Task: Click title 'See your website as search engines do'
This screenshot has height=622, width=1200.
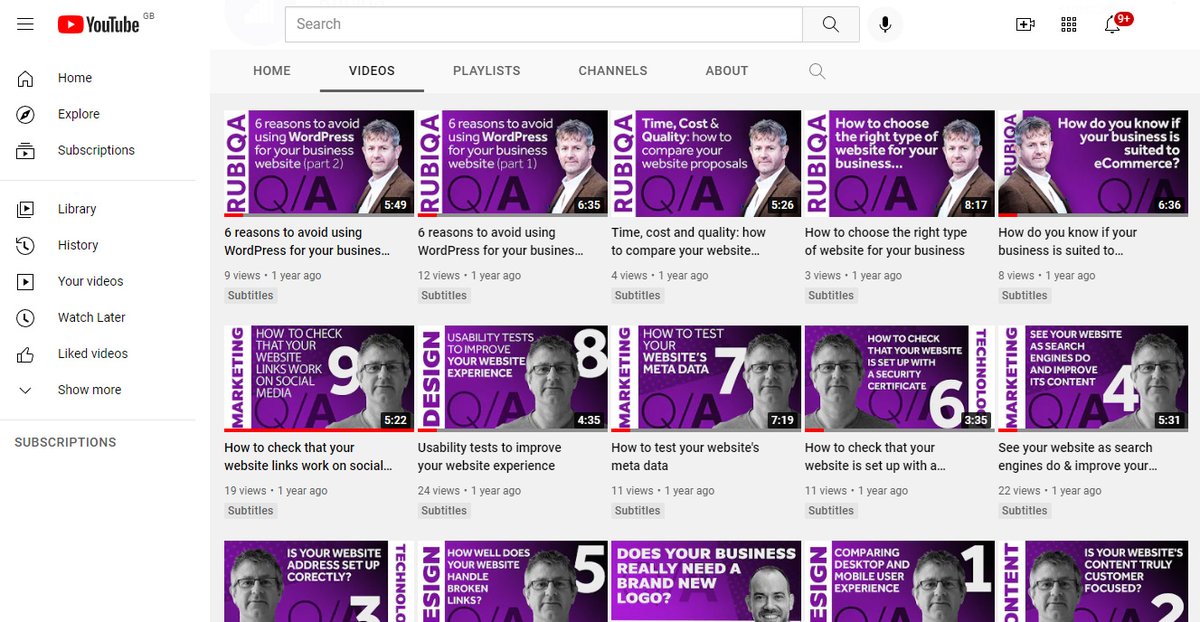Action: coord(1078,456)
